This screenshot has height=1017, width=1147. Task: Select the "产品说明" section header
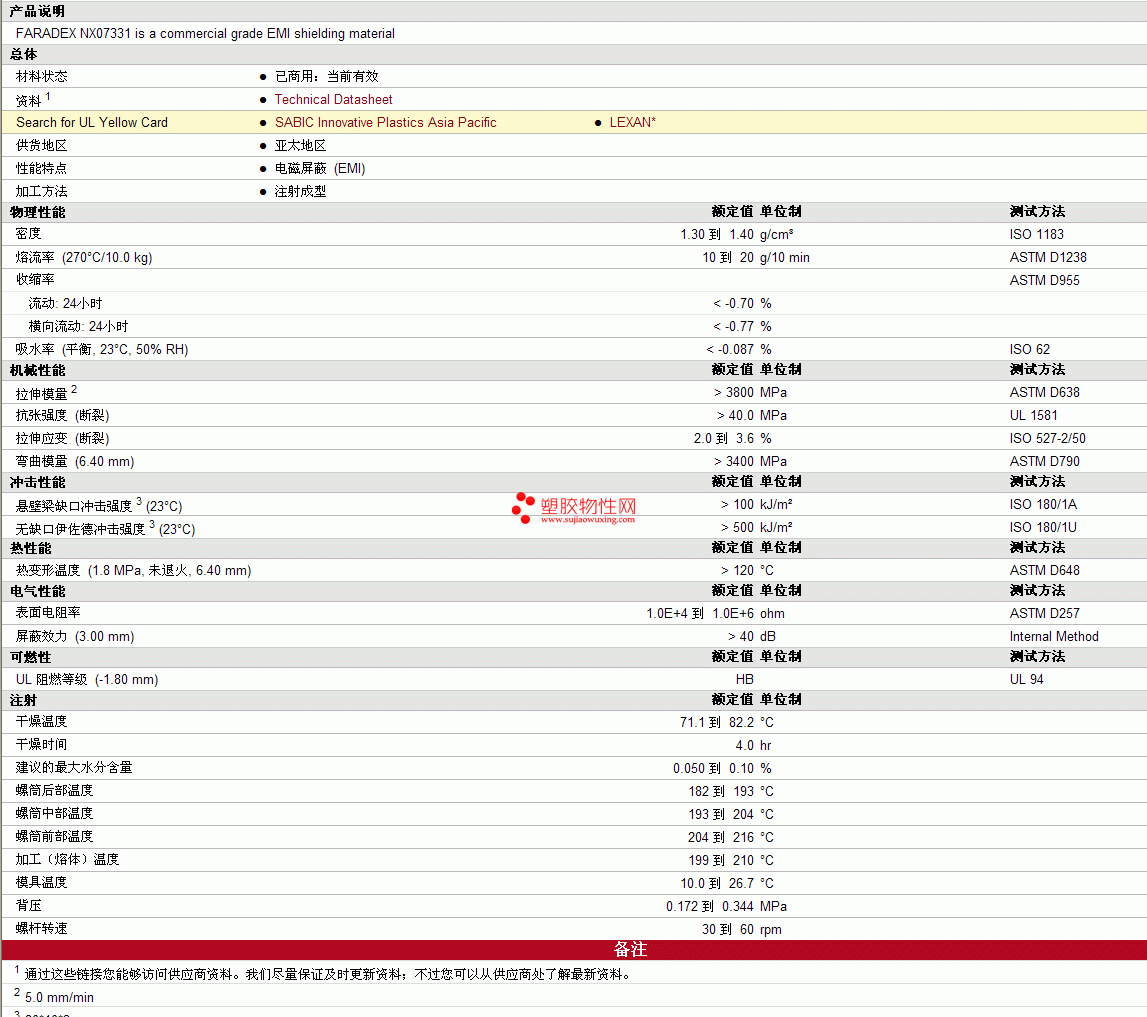click(x=37, y=11)
